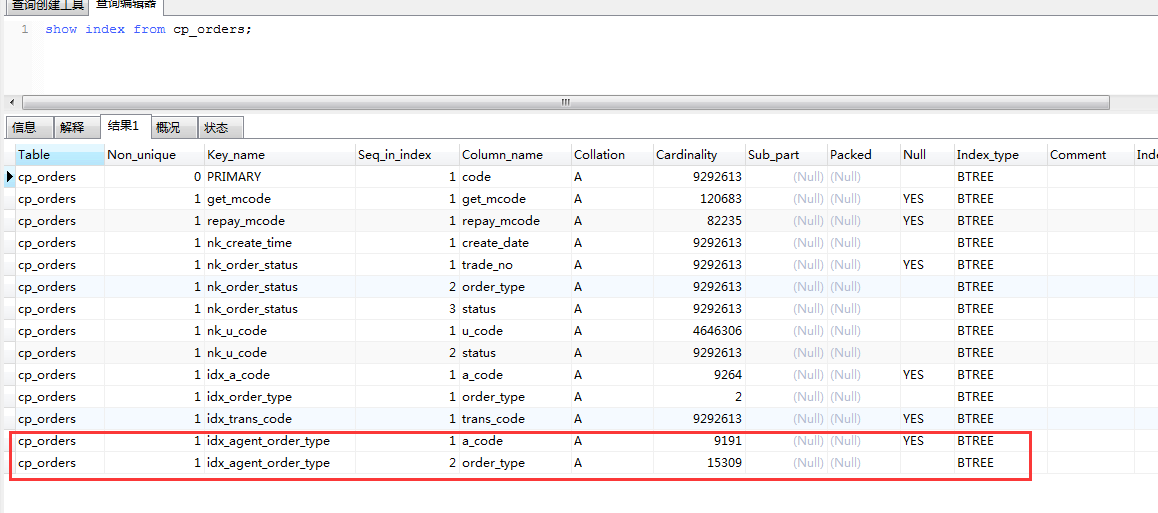
Task: Select the BTREE cell in the PRIMARY row
Action: click(1001, 177)
